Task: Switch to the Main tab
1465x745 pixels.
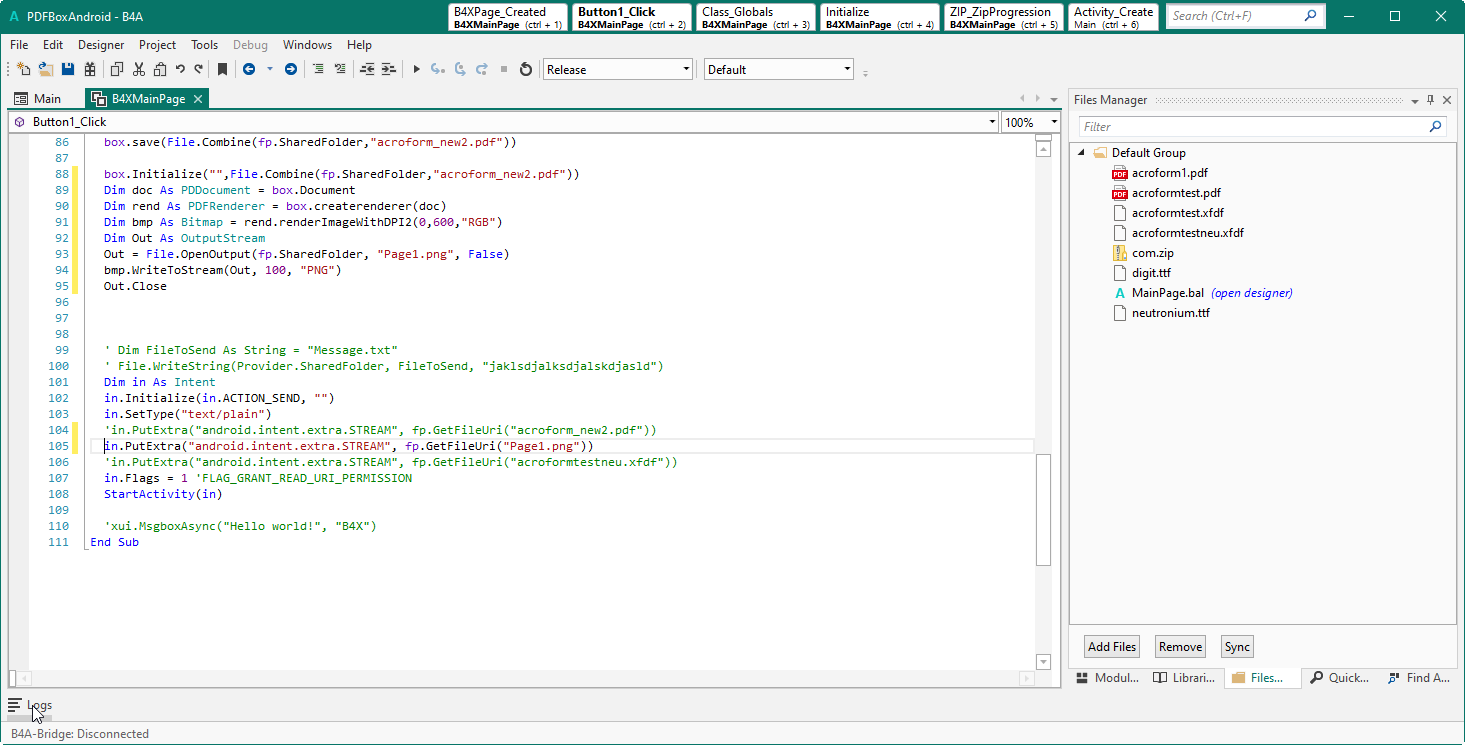Action: [x=38, y=99]
